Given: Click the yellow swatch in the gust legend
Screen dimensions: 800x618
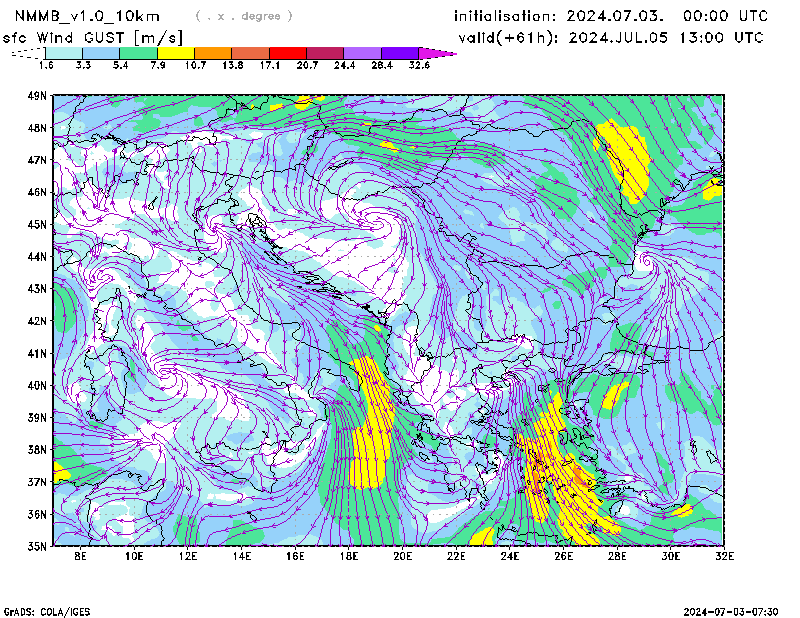Looking at the screenshot, I should tap(175, 53).
